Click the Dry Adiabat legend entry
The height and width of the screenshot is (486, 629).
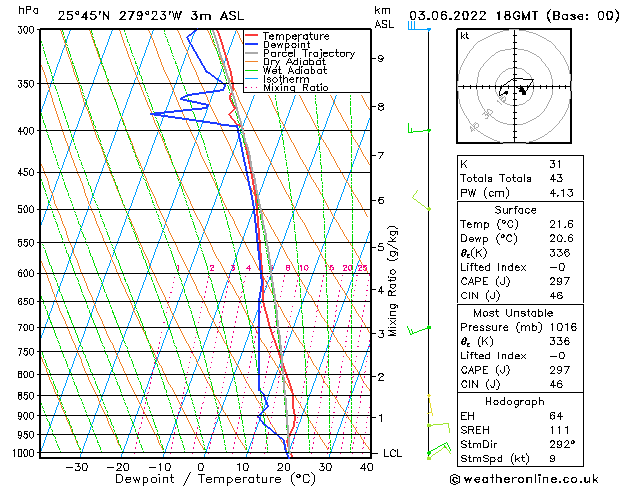point(285,62)
